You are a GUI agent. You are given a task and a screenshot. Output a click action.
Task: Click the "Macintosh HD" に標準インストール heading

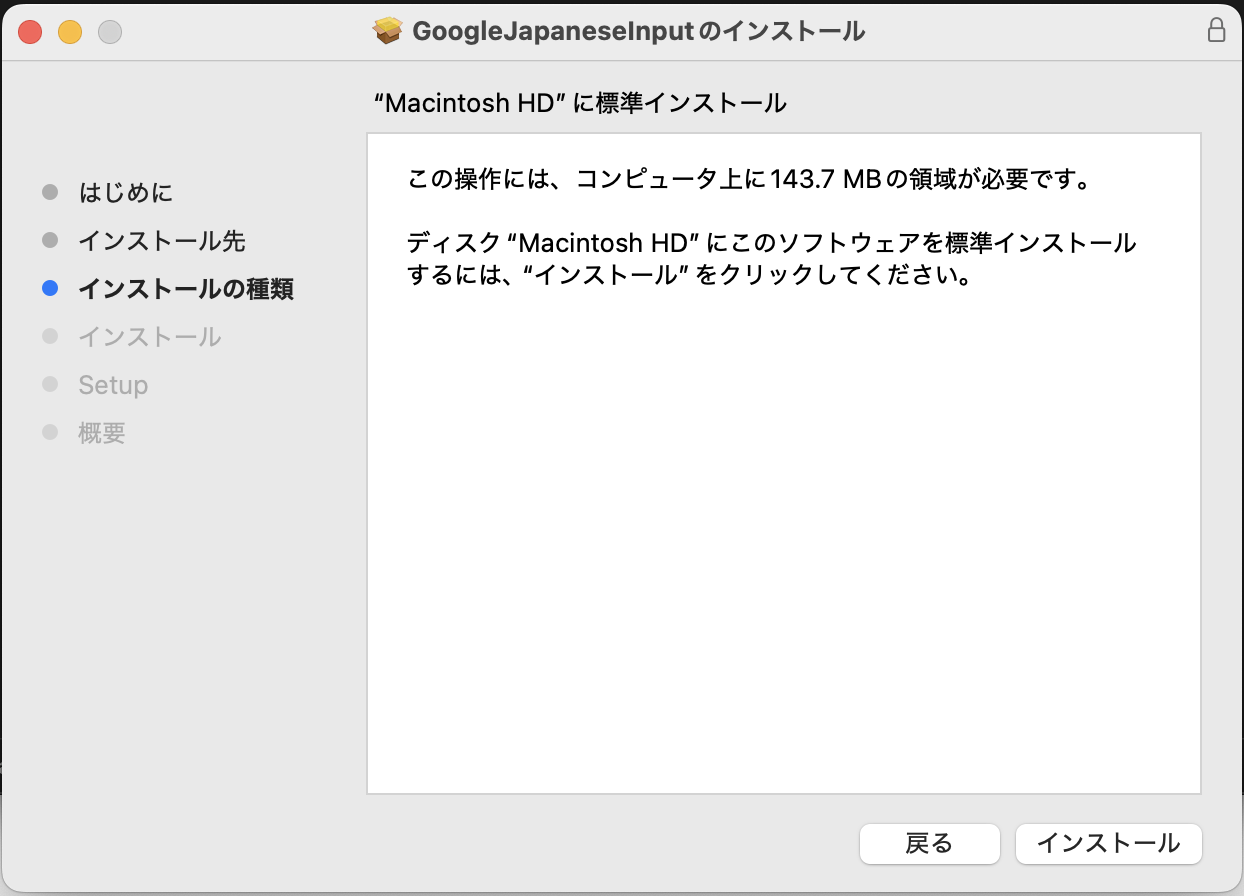[x=579, y=103]
